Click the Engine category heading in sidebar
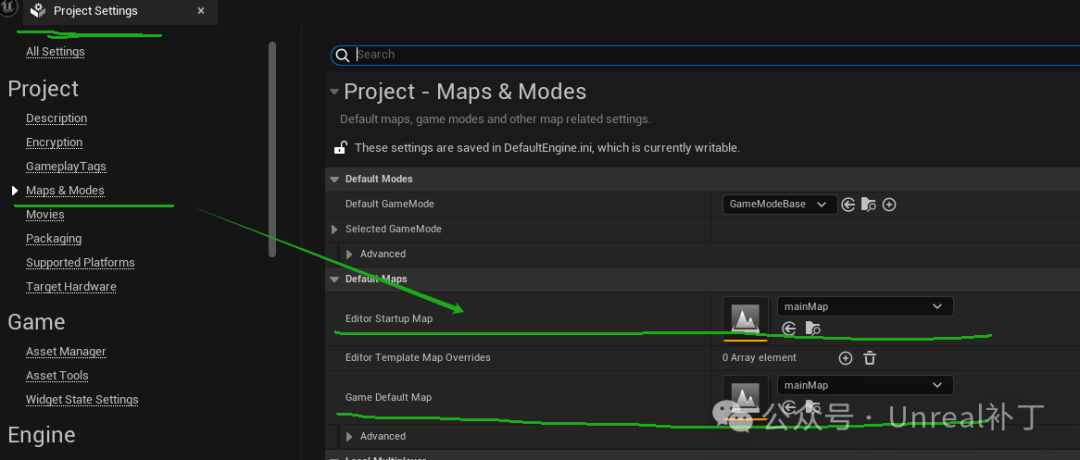 pyautogui.click(x=41, y=435)
